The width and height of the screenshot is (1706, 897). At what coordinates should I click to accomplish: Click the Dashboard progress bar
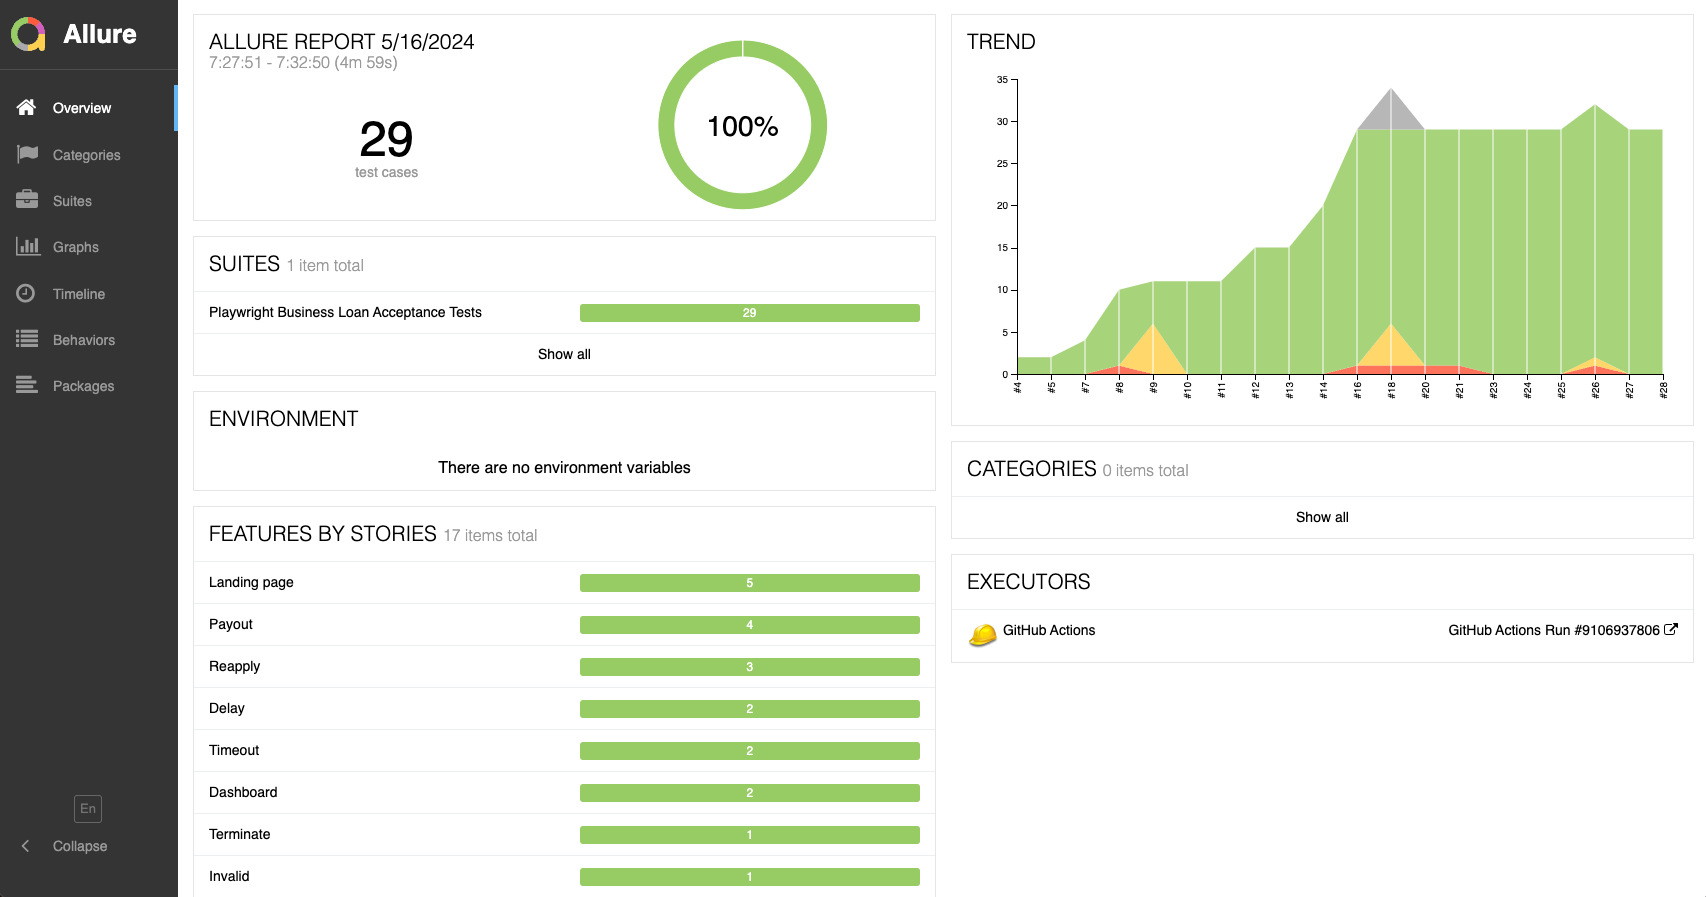(x=750, y=793)
